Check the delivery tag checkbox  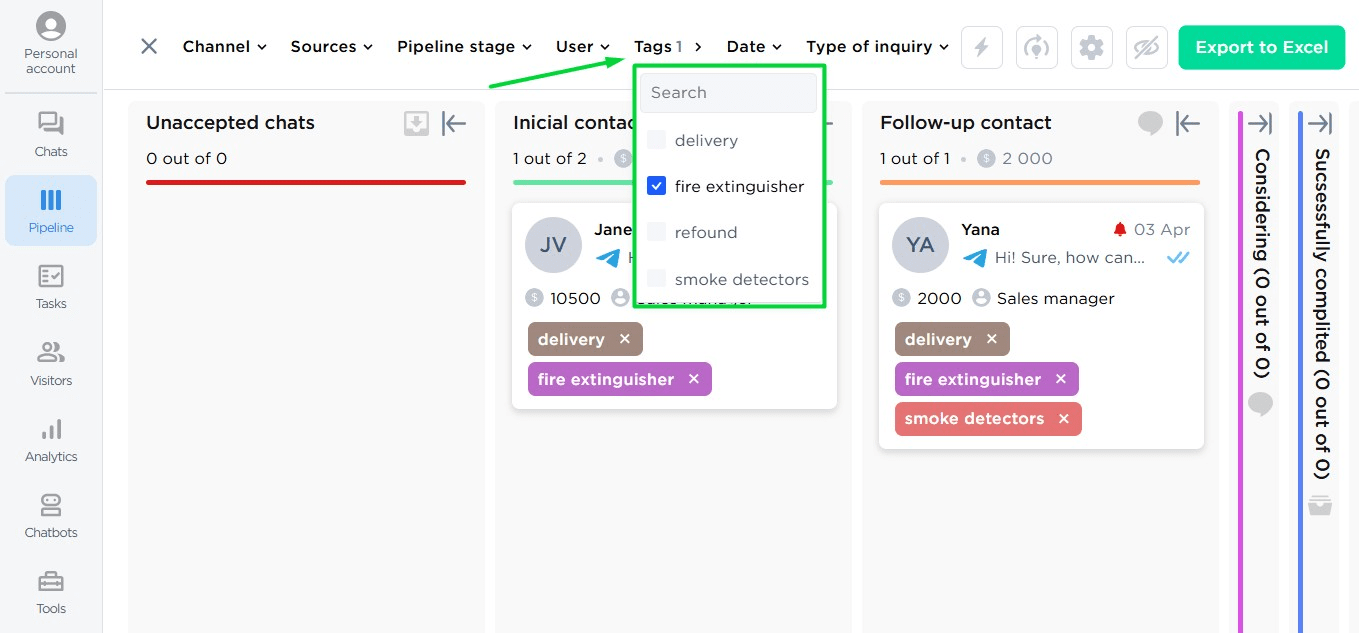657,140
